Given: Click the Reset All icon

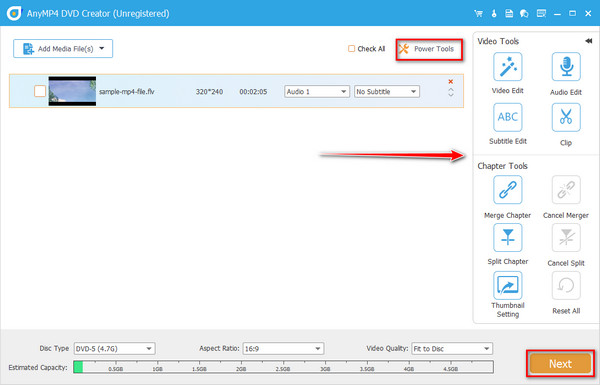Looking at the screenshot, I should coord(566,285).
